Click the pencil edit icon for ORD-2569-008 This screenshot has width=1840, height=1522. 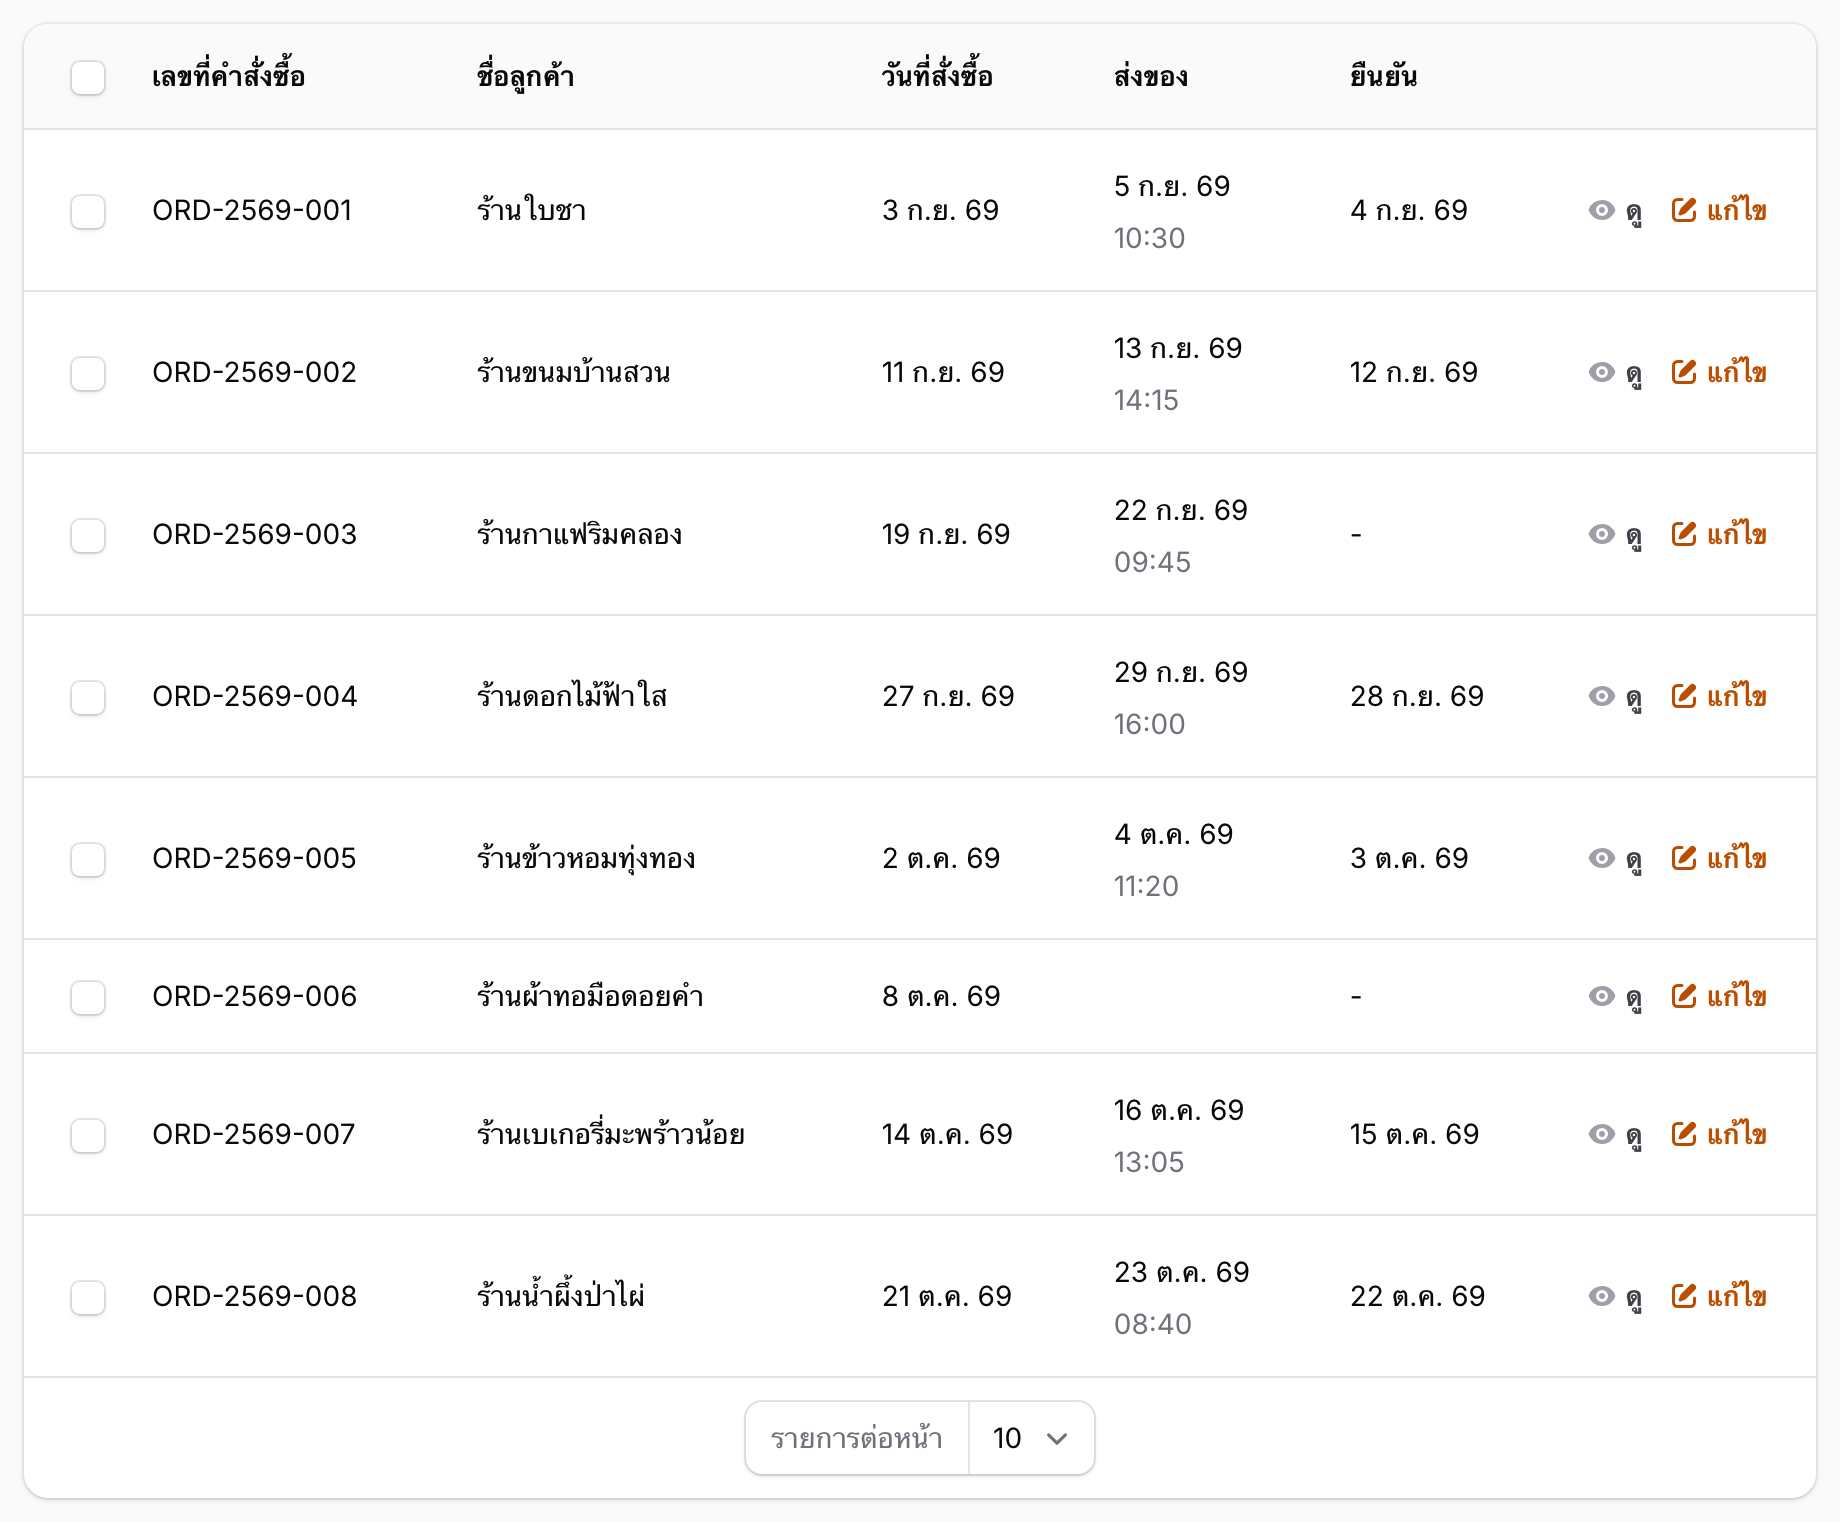1684,1296
